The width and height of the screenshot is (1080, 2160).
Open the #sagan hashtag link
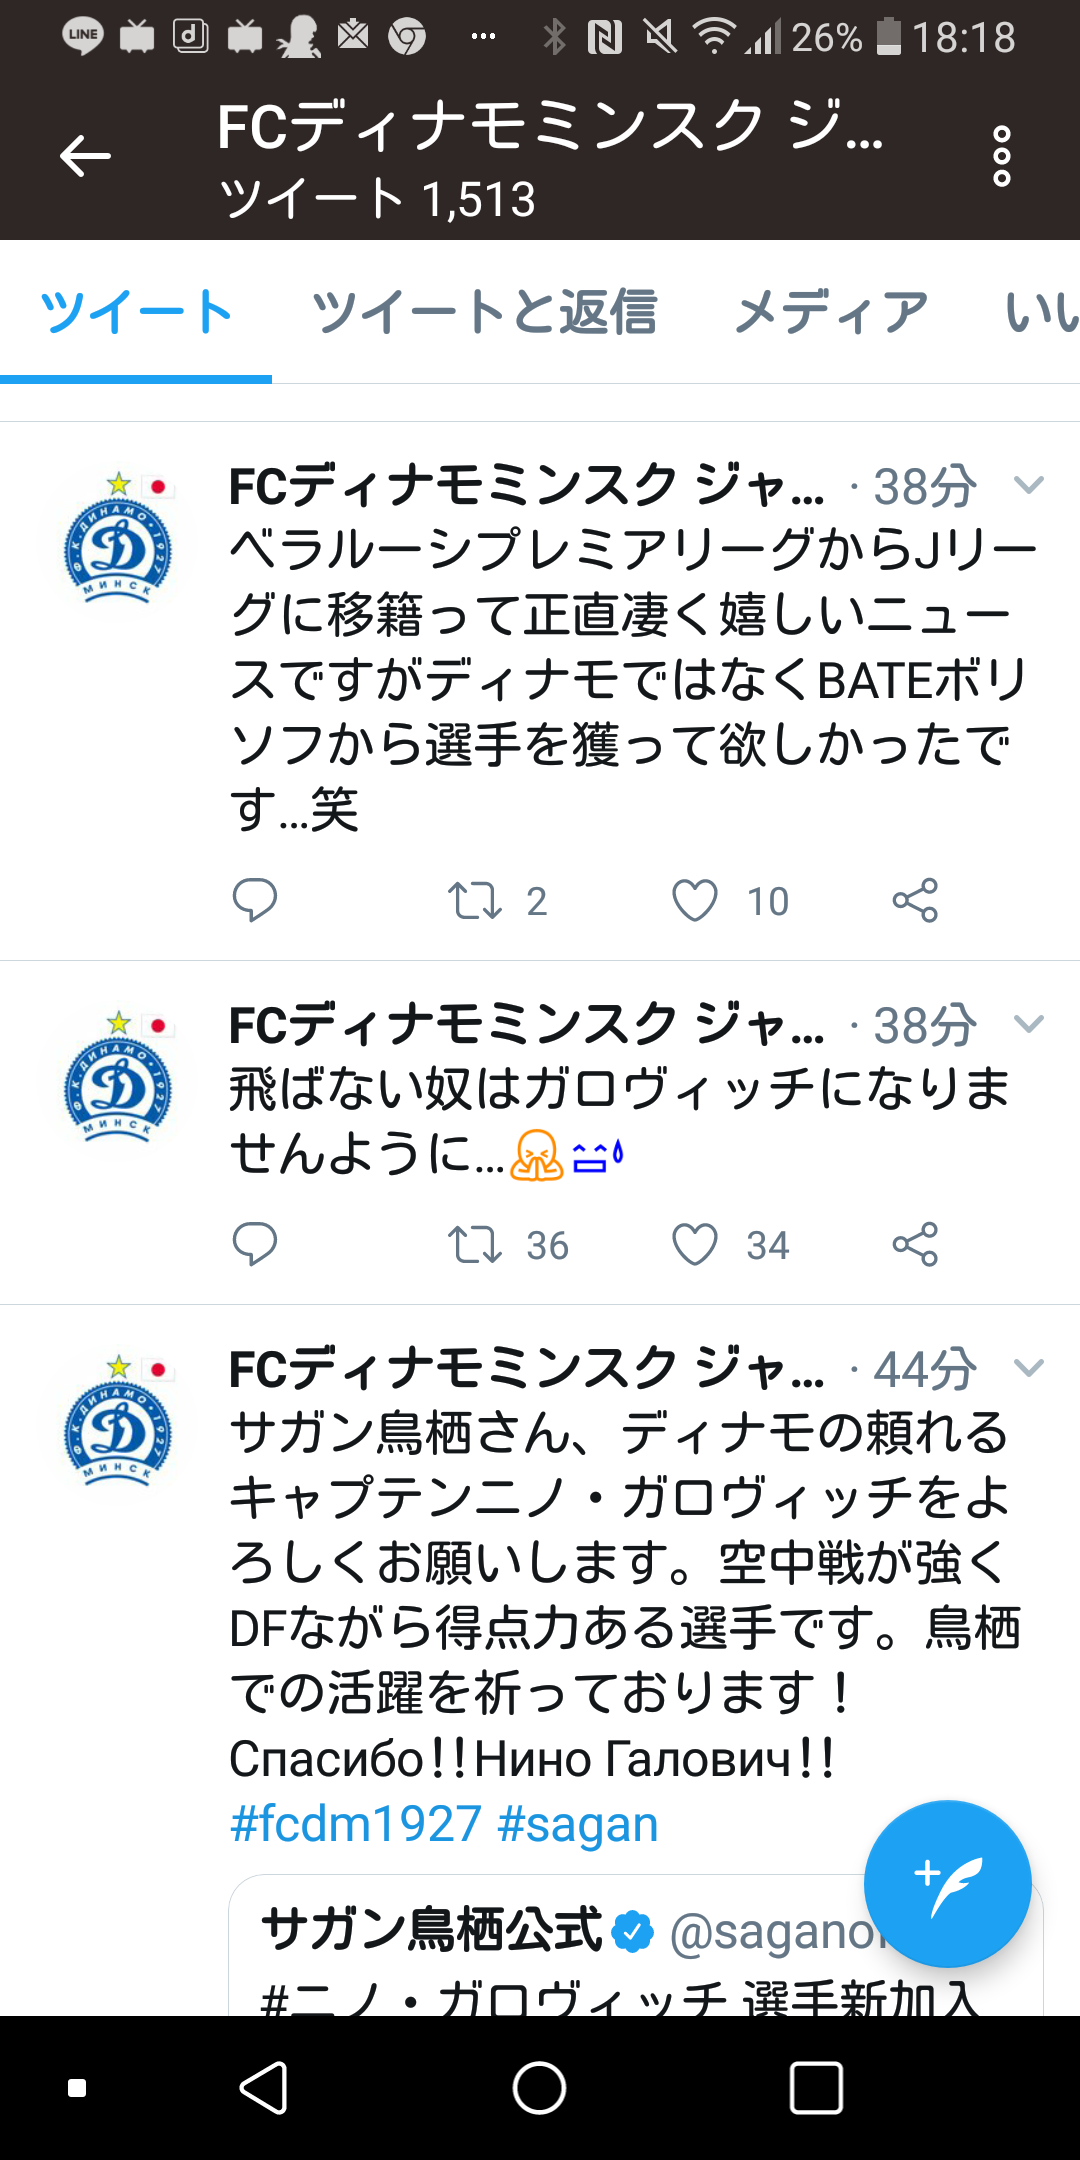[x=578, y=1824]
